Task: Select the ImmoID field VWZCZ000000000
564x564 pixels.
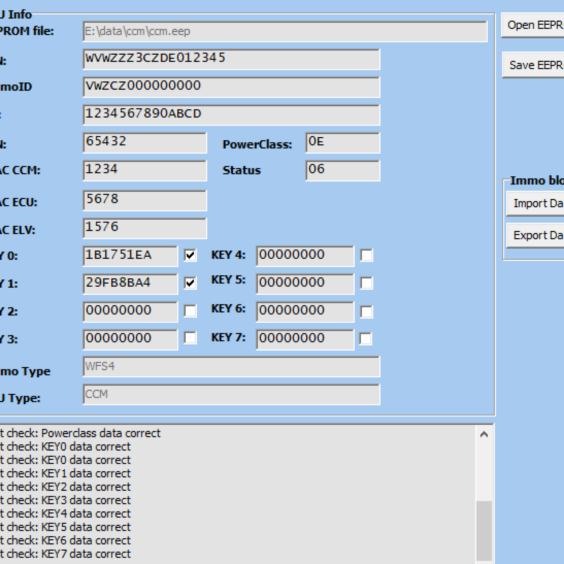Action: [x=231, y=87]
